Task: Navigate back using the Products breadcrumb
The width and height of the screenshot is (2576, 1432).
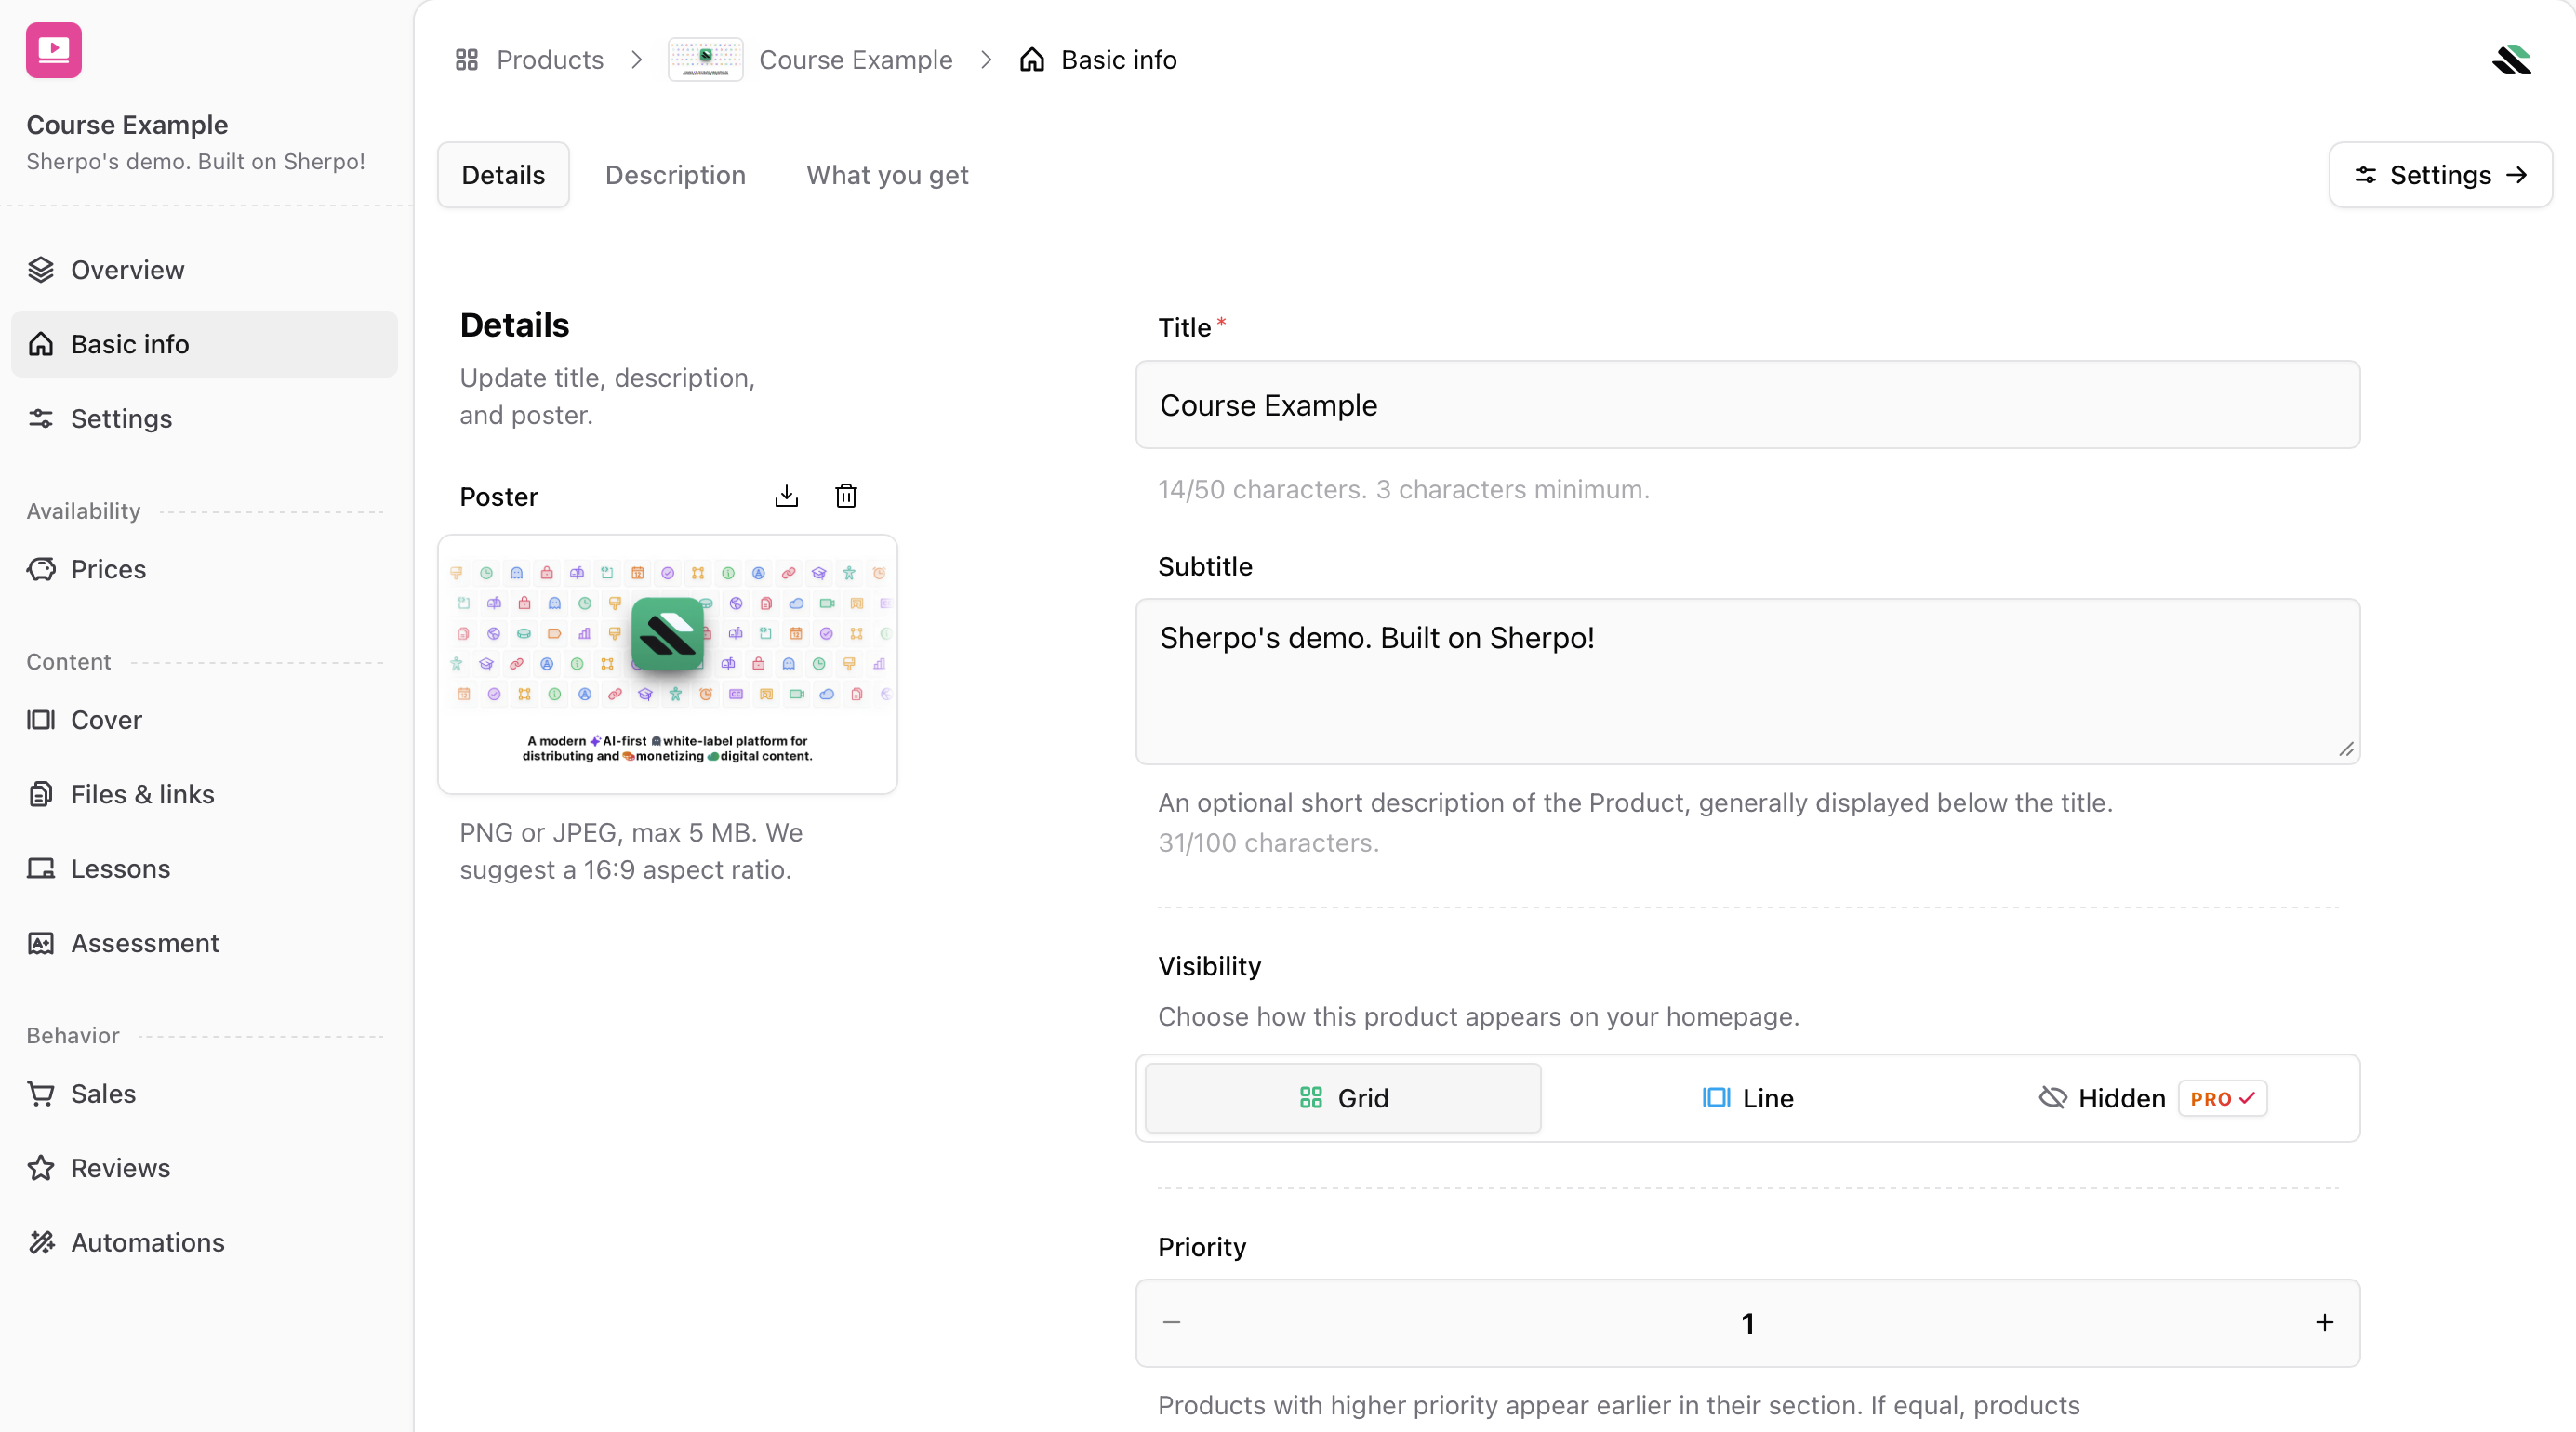Action: 549,59
